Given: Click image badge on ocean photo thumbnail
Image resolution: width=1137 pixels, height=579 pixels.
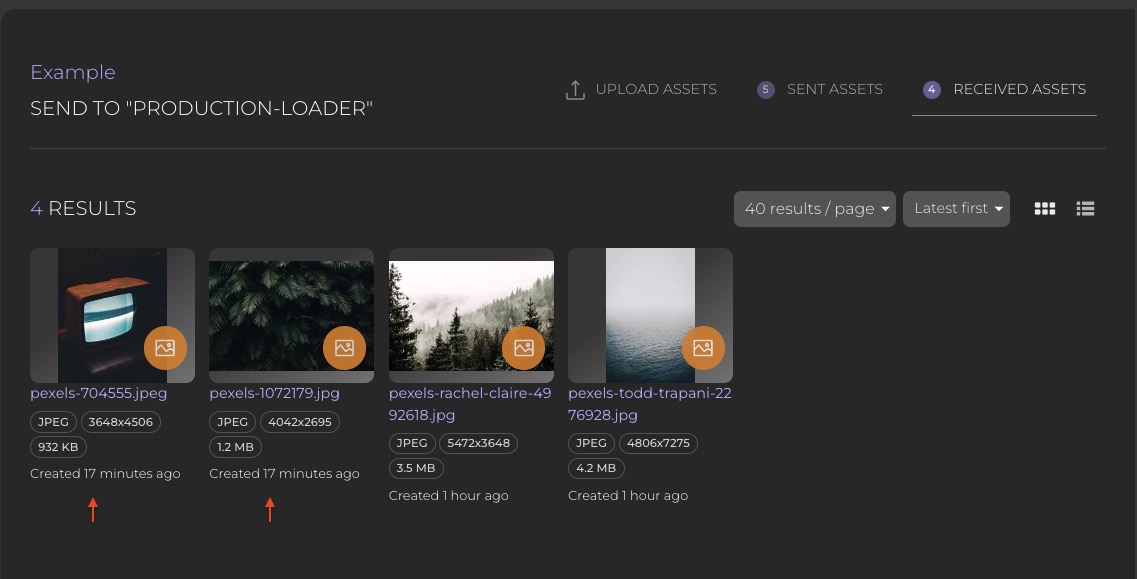Looking at the screenshot, I should click(703, 348).
